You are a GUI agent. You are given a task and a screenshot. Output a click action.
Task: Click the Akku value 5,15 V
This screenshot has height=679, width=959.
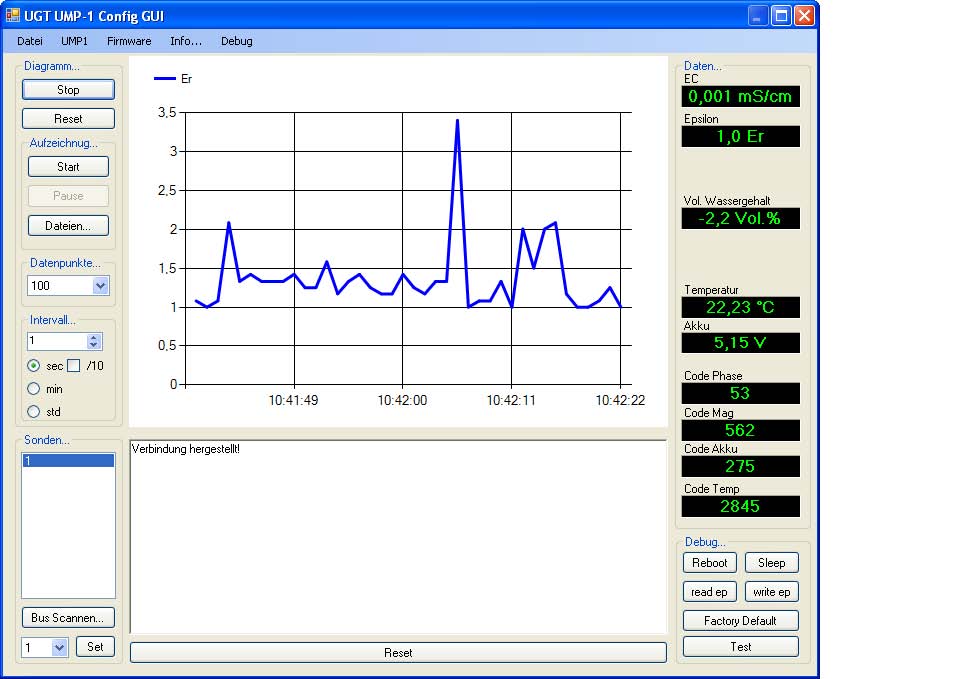pyautogui.click(x=741, y=343)
